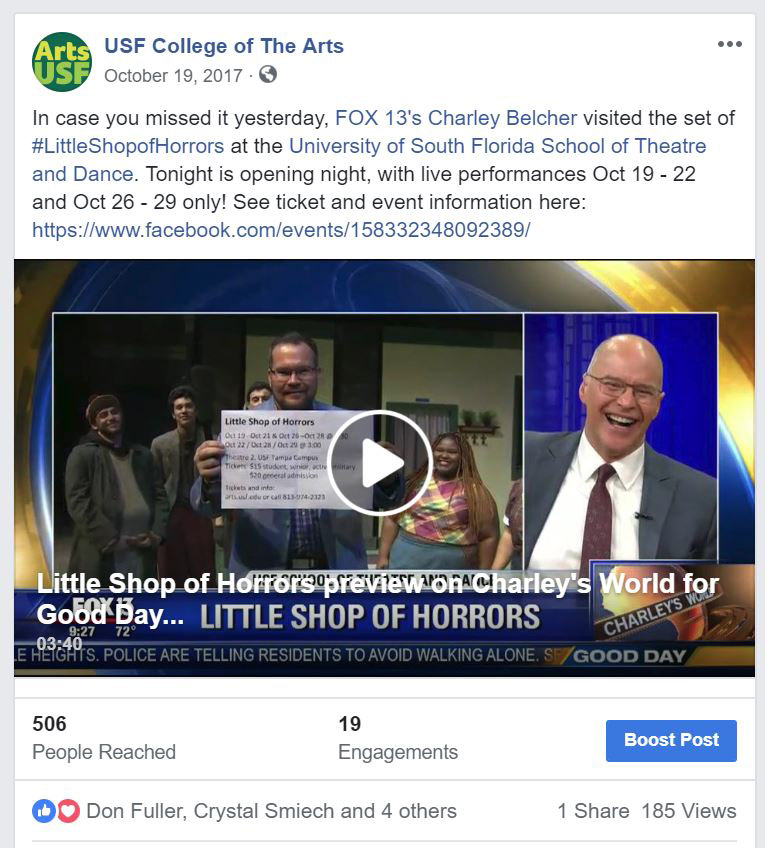Click the public globe privacy icon
Image resolution: width=765 pixels, height=848 pixels.
[x=268, y=74]
